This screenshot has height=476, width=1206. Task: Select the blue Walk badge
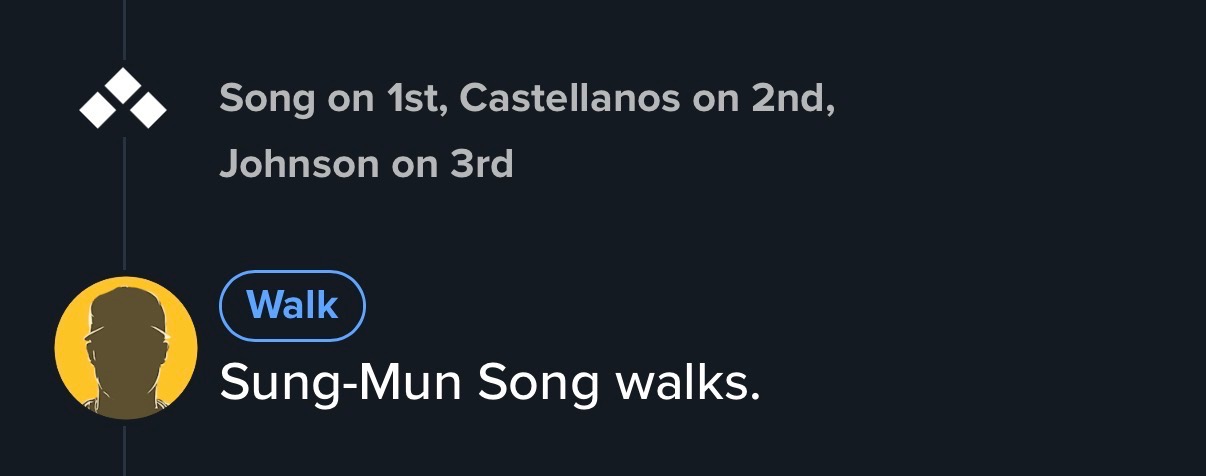292,306
